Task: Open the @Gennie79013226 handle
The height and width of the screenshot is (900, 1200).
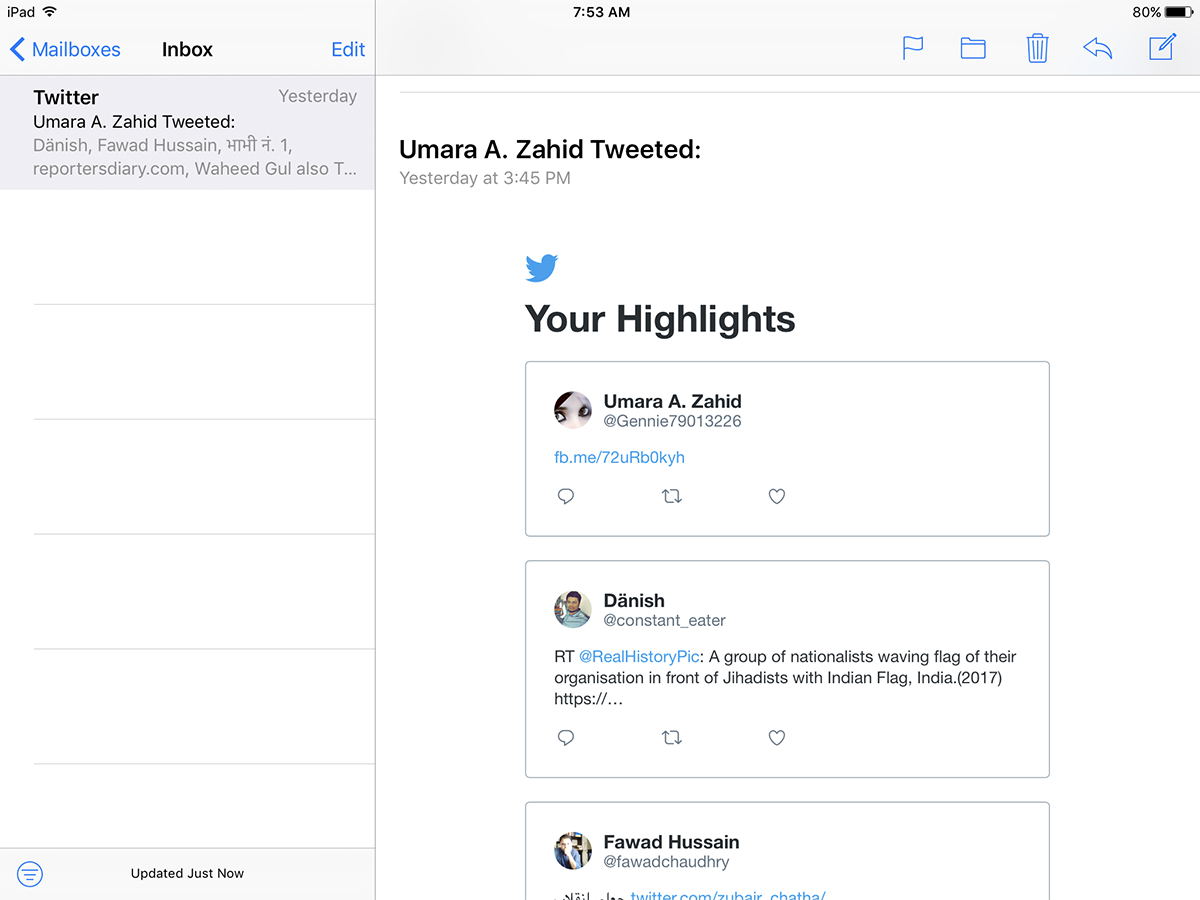Action: tap(672, 421)
